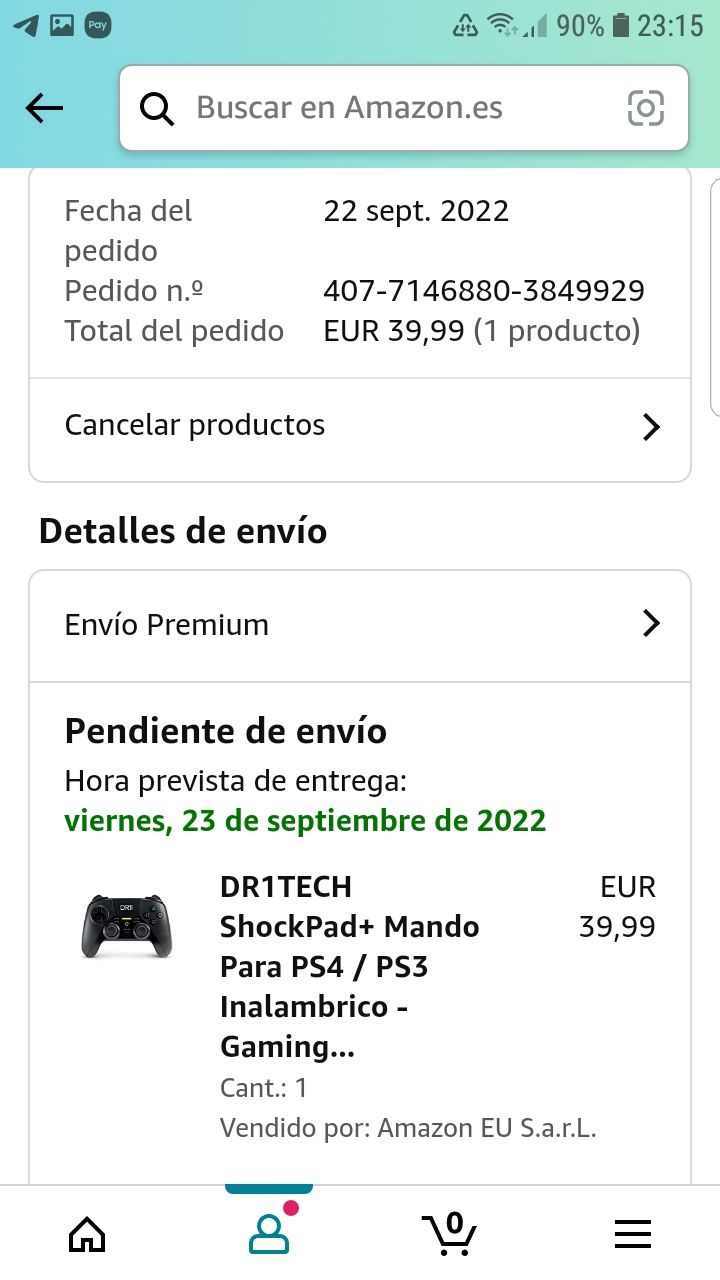Tap the Wi-Fi status icon
720x1280 pixels.
tap(500, 25)
